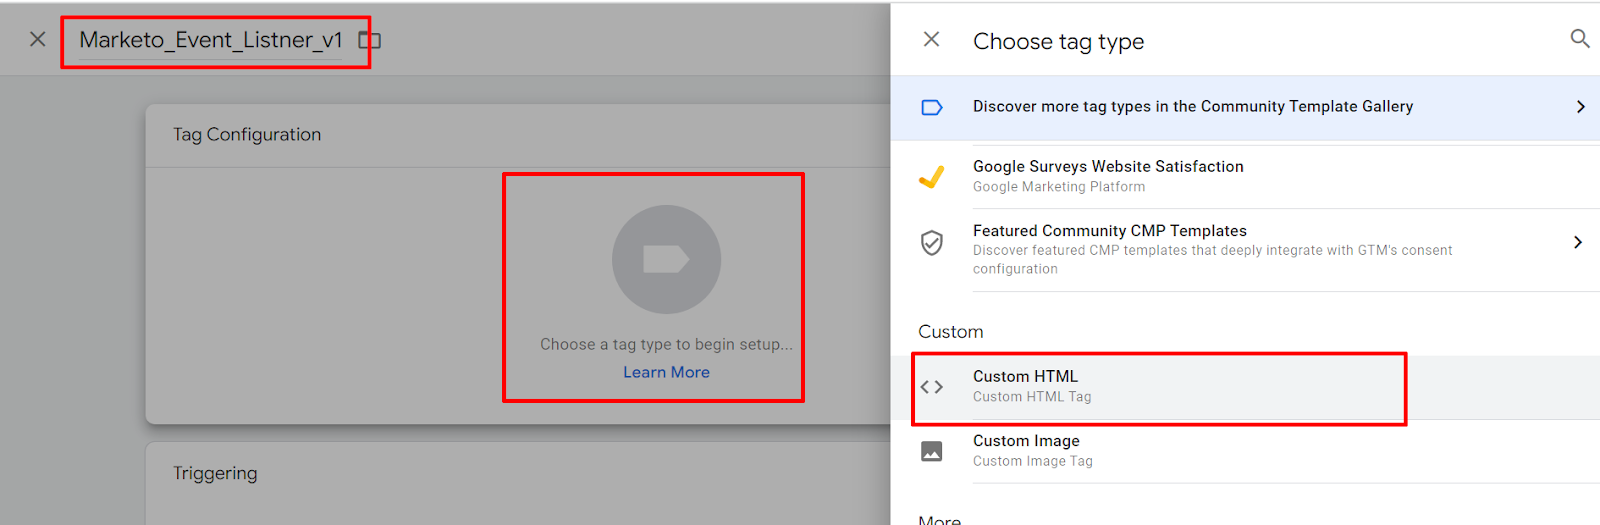The height and width of the screenshot is (525, 1600).
Task: Click the CMP shield checkmark icon
Action: coord(931,242)
